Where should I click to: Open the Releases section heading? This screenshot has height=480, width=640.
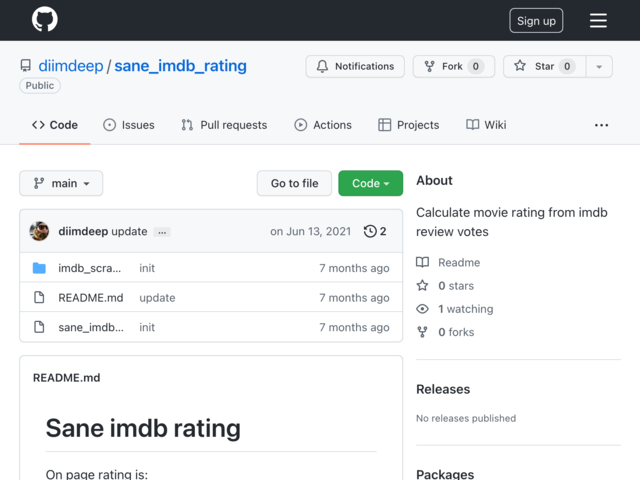(443, 389)
